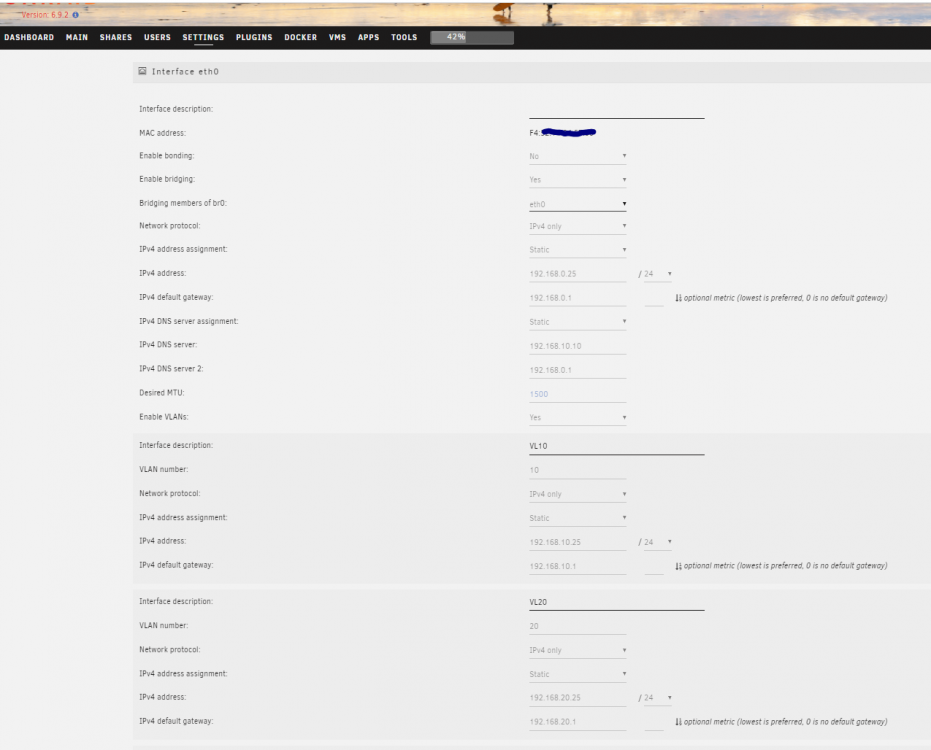Image resolution: width=931 pixels, height=750 pixels.
Task: Click the version info icon
Action: click(75, 15)
